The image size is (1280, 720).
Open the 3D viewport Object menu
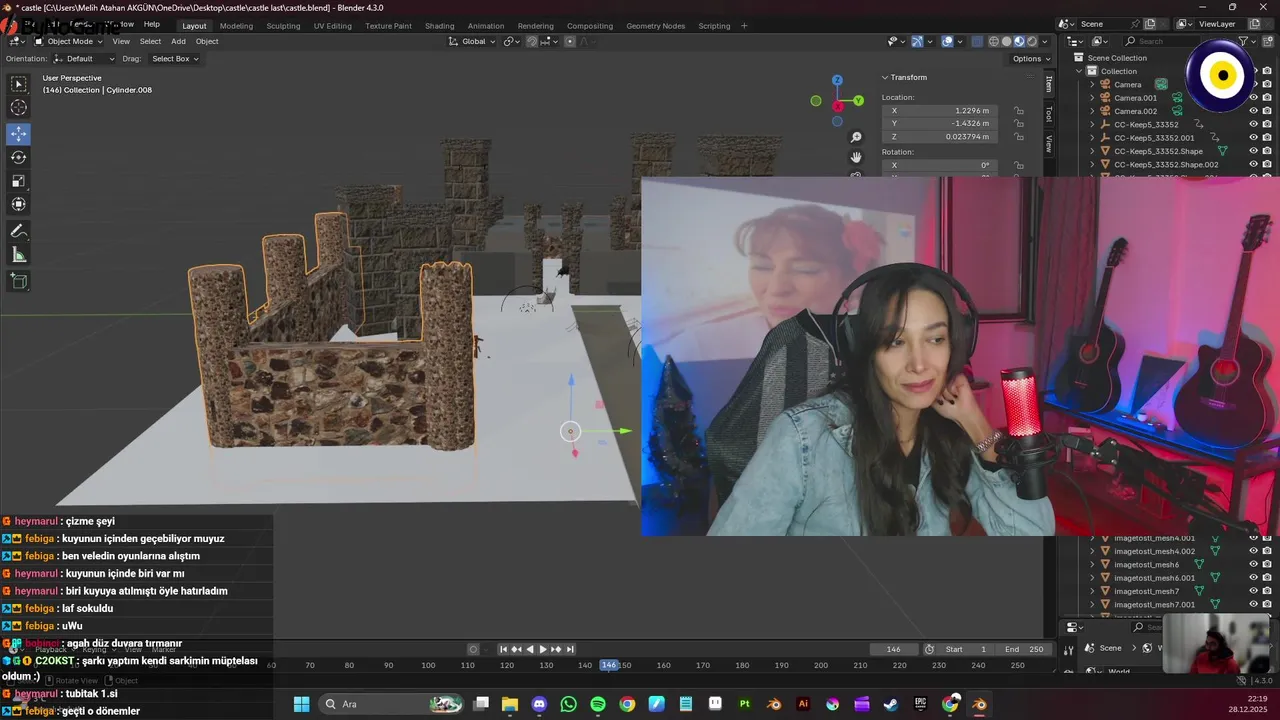point(207,41)
